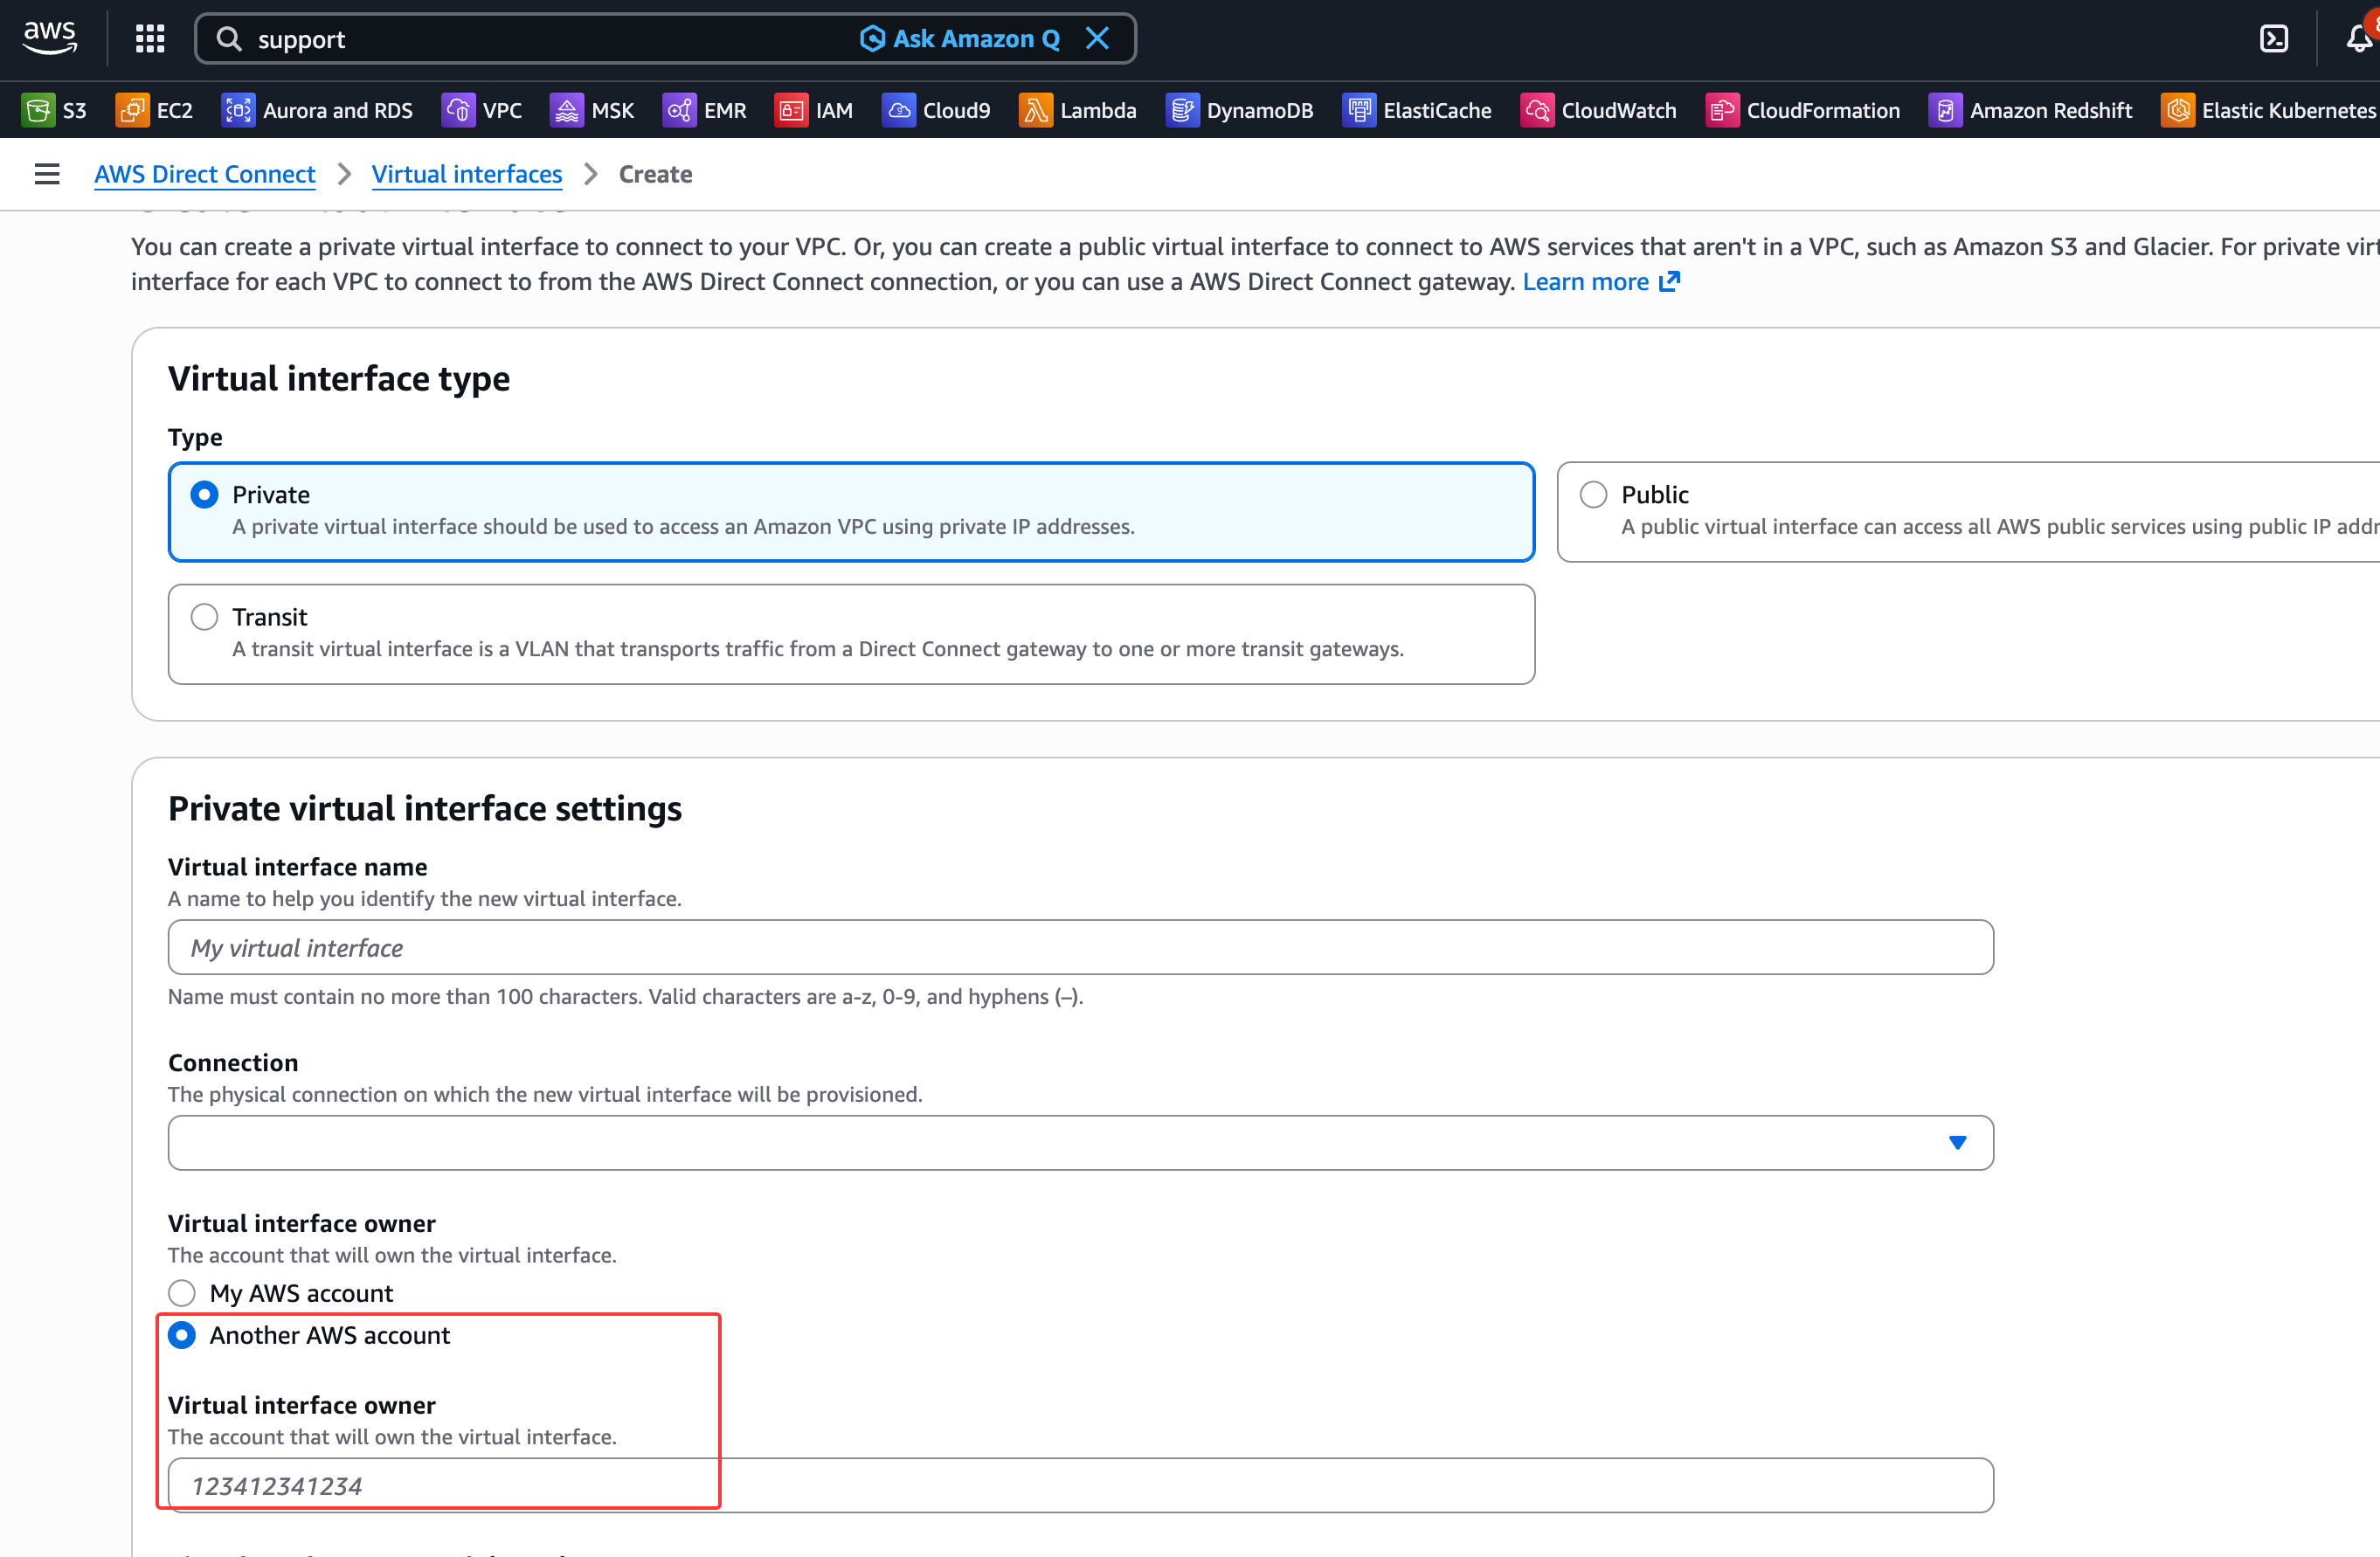Image resolution: width=2380 pixels, height=1557 pixels.
Task: Select the Public interface type
Action: click(1593, 495)
